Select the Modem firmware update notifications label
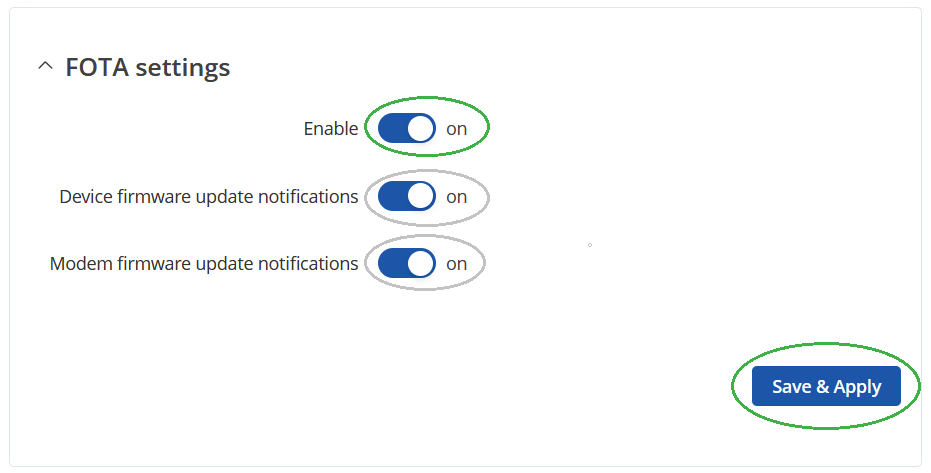Viewport: 931px width, 473px height. tap(204, 264)
